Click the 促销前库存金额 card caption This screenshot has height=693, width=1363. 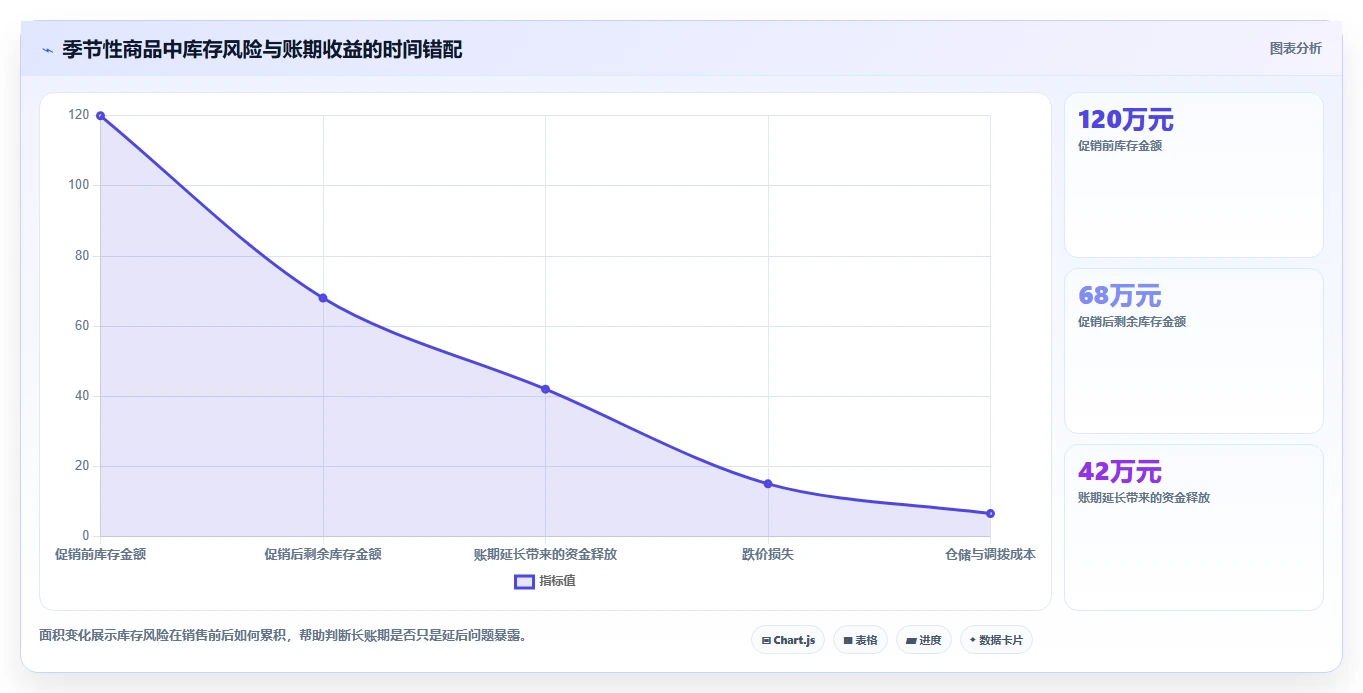pos(1120,146)
